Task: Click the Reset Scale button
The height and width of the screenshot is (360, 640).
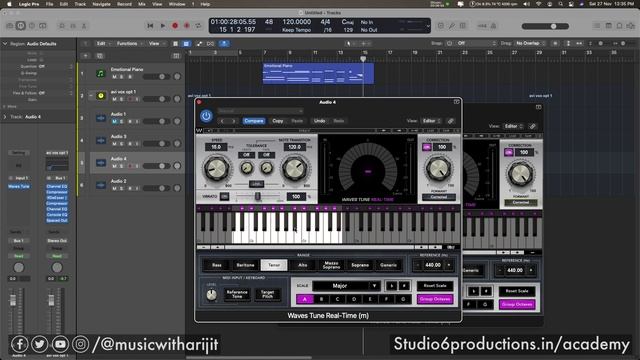Action: [x=435, y=286]
